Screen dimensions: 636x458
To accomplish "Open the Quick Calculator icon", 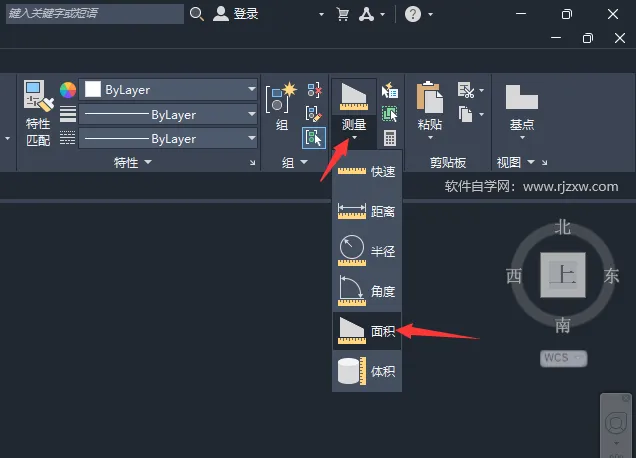I will 390,138.
